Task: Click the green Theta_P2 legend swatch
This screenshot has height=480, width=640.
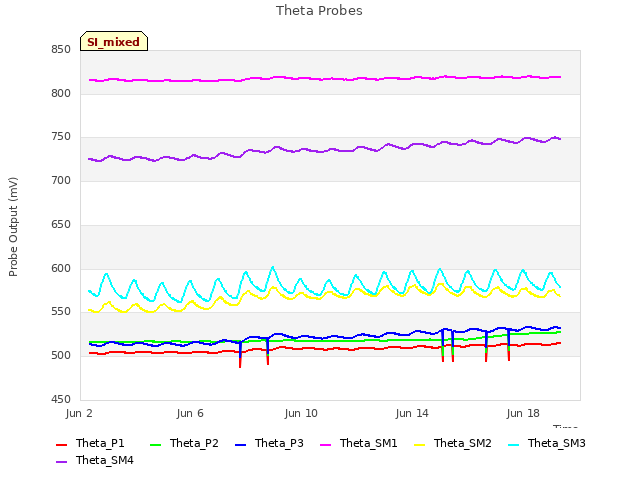Action: [x=156, y=444]
